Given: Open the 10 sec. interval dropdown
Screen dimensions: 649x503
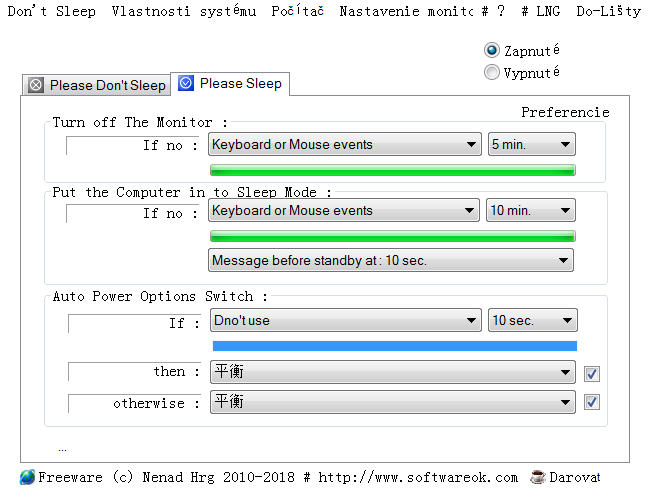Looking at the screenshot, I should pyautogui.click(x=532, y=320).
